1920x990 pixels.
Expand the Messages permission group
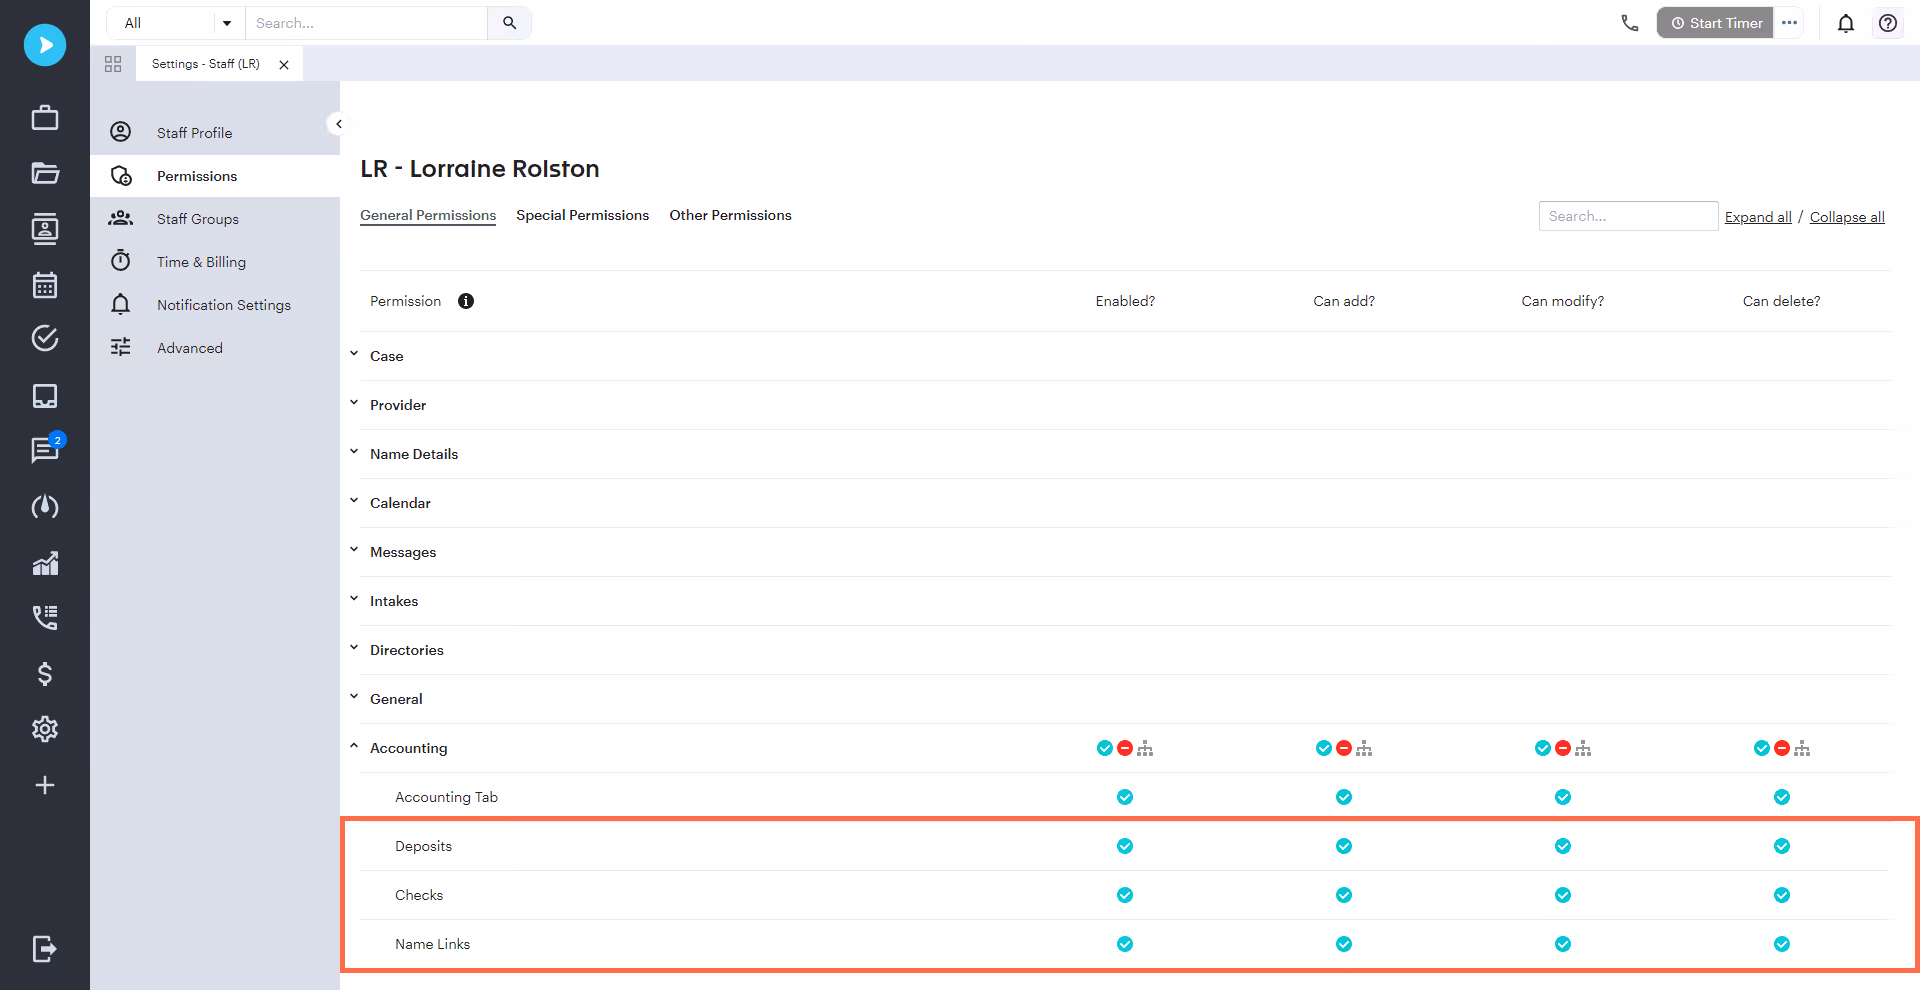354,550
